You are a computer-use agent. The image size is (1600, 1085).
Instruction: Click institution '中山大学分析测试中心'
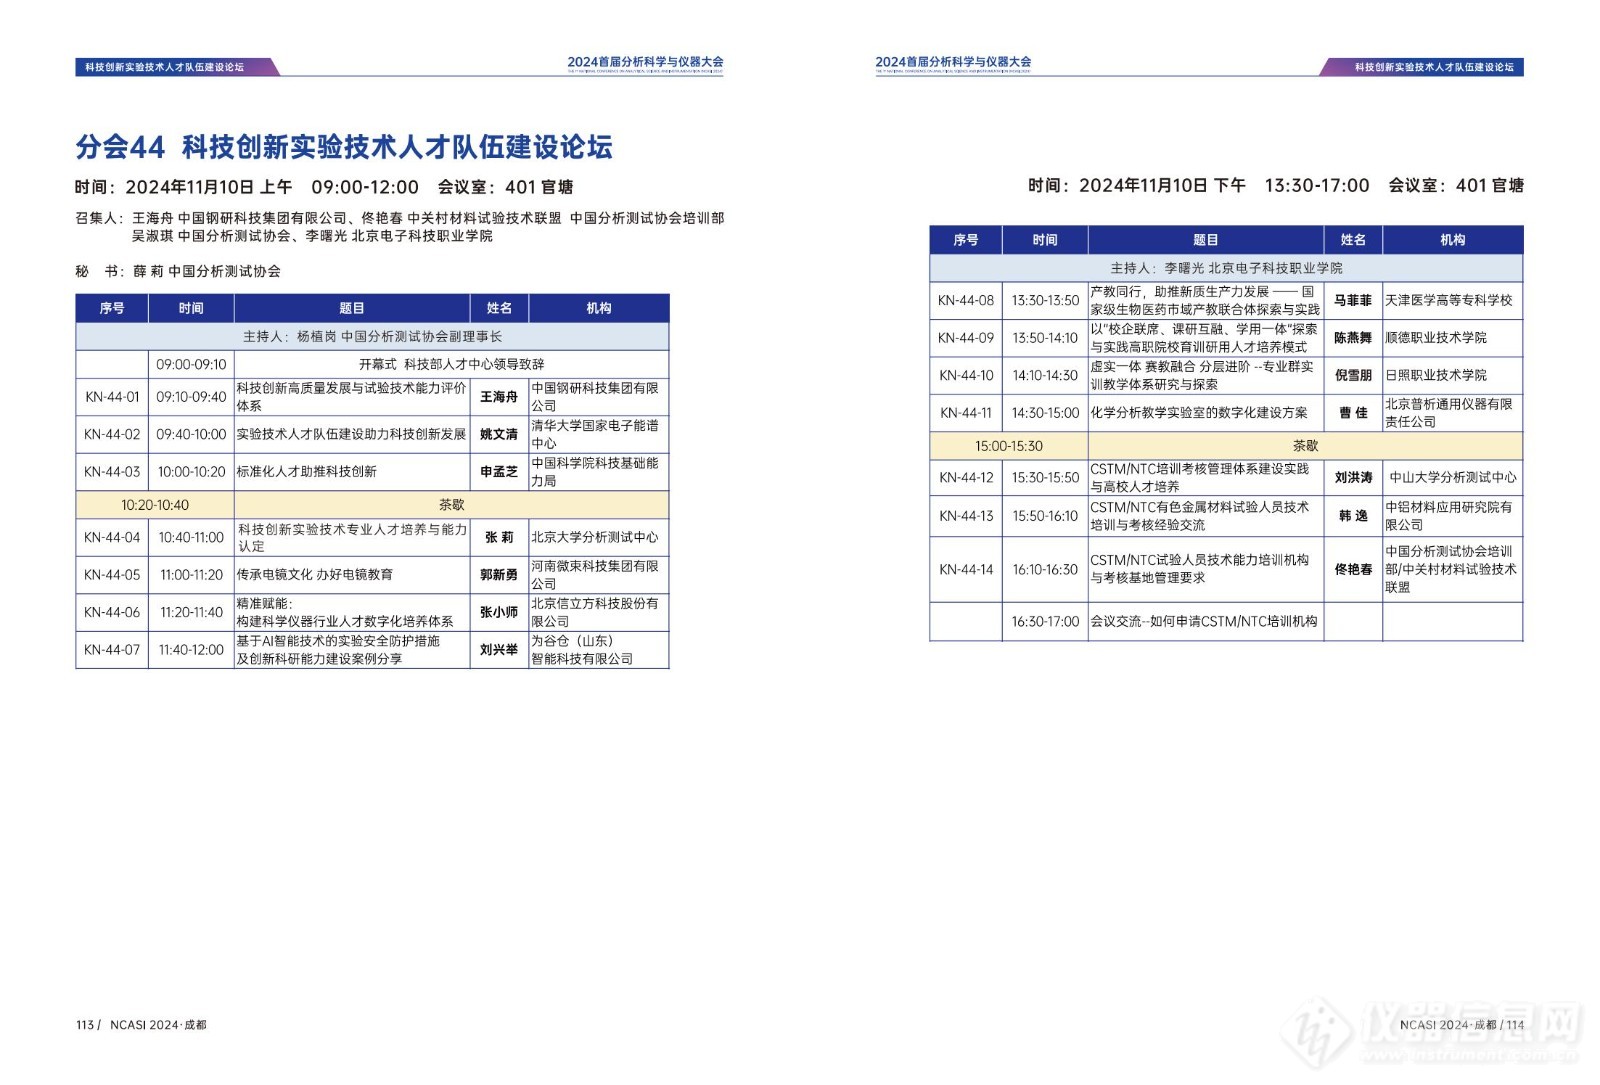[x=1453, y=477]
